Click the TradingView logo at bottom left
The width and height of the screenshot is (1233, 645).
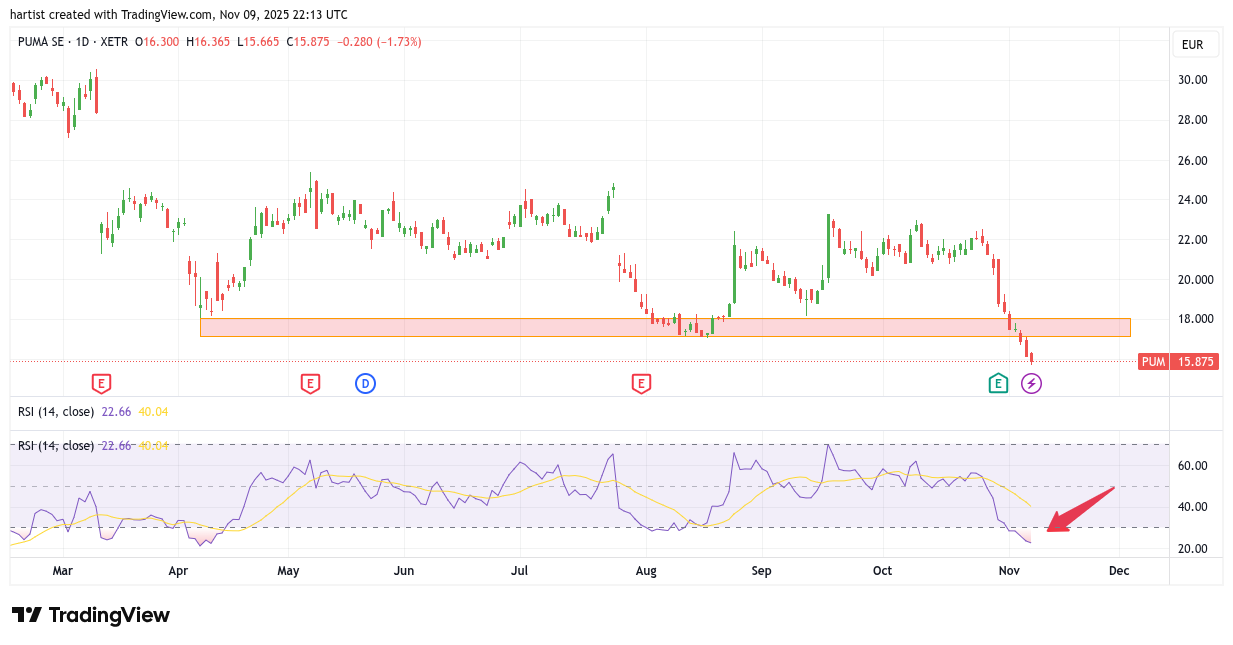(x=91, y=615)
